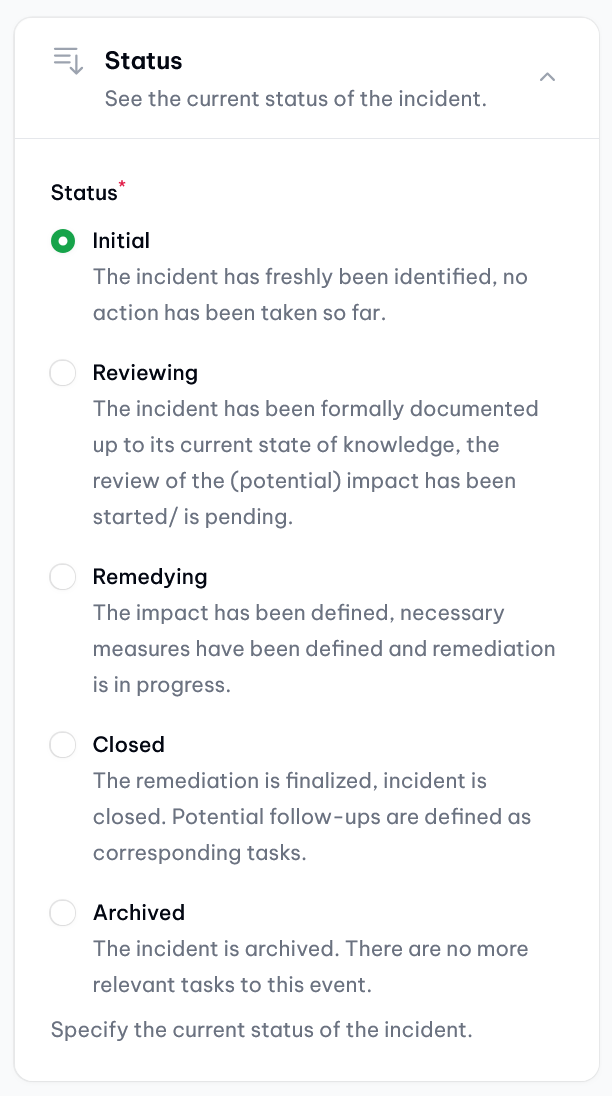Click the Archived option label text
This screenshot has height=1096, width=612.
139,912
